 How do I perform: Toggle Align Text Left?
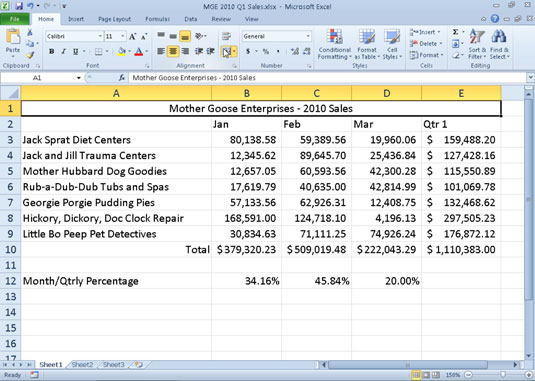tap(161, 52)
